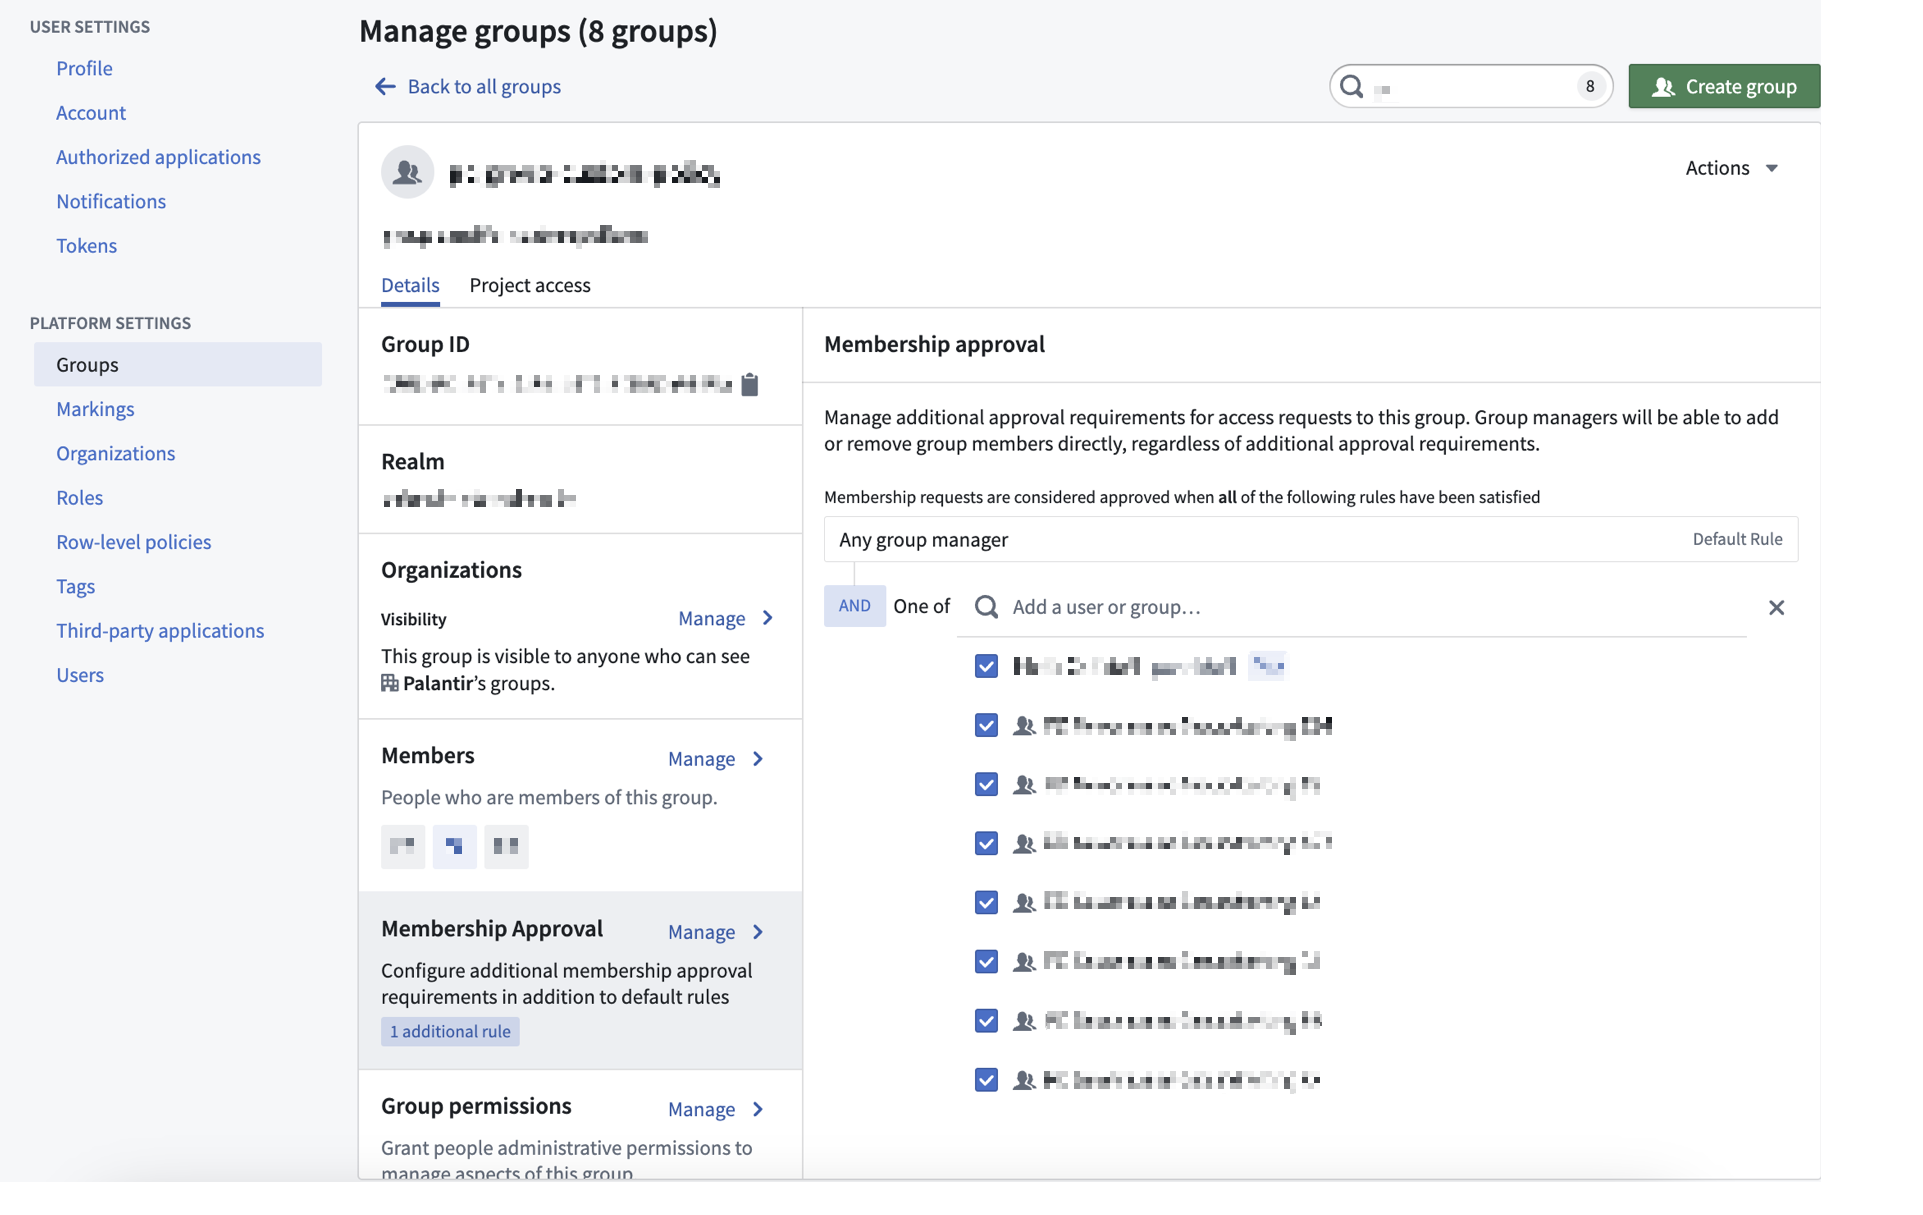Click the back arrow icon beside Back to all groups

[385, 87]
